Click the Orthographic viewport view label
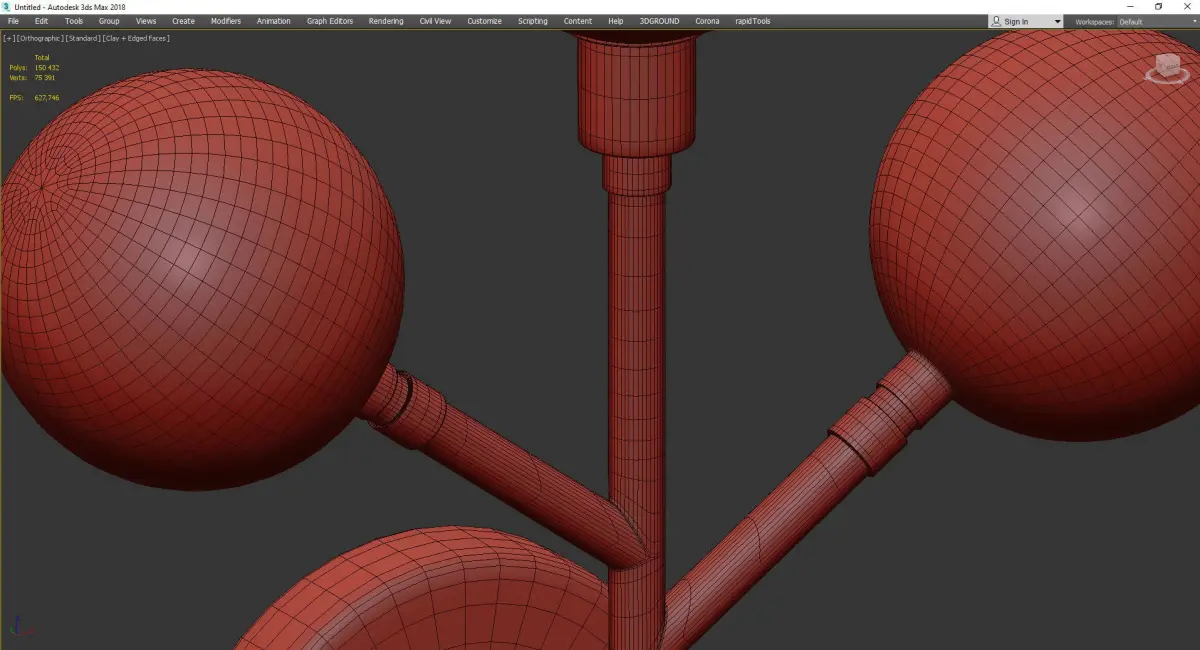 pos(40,38)
